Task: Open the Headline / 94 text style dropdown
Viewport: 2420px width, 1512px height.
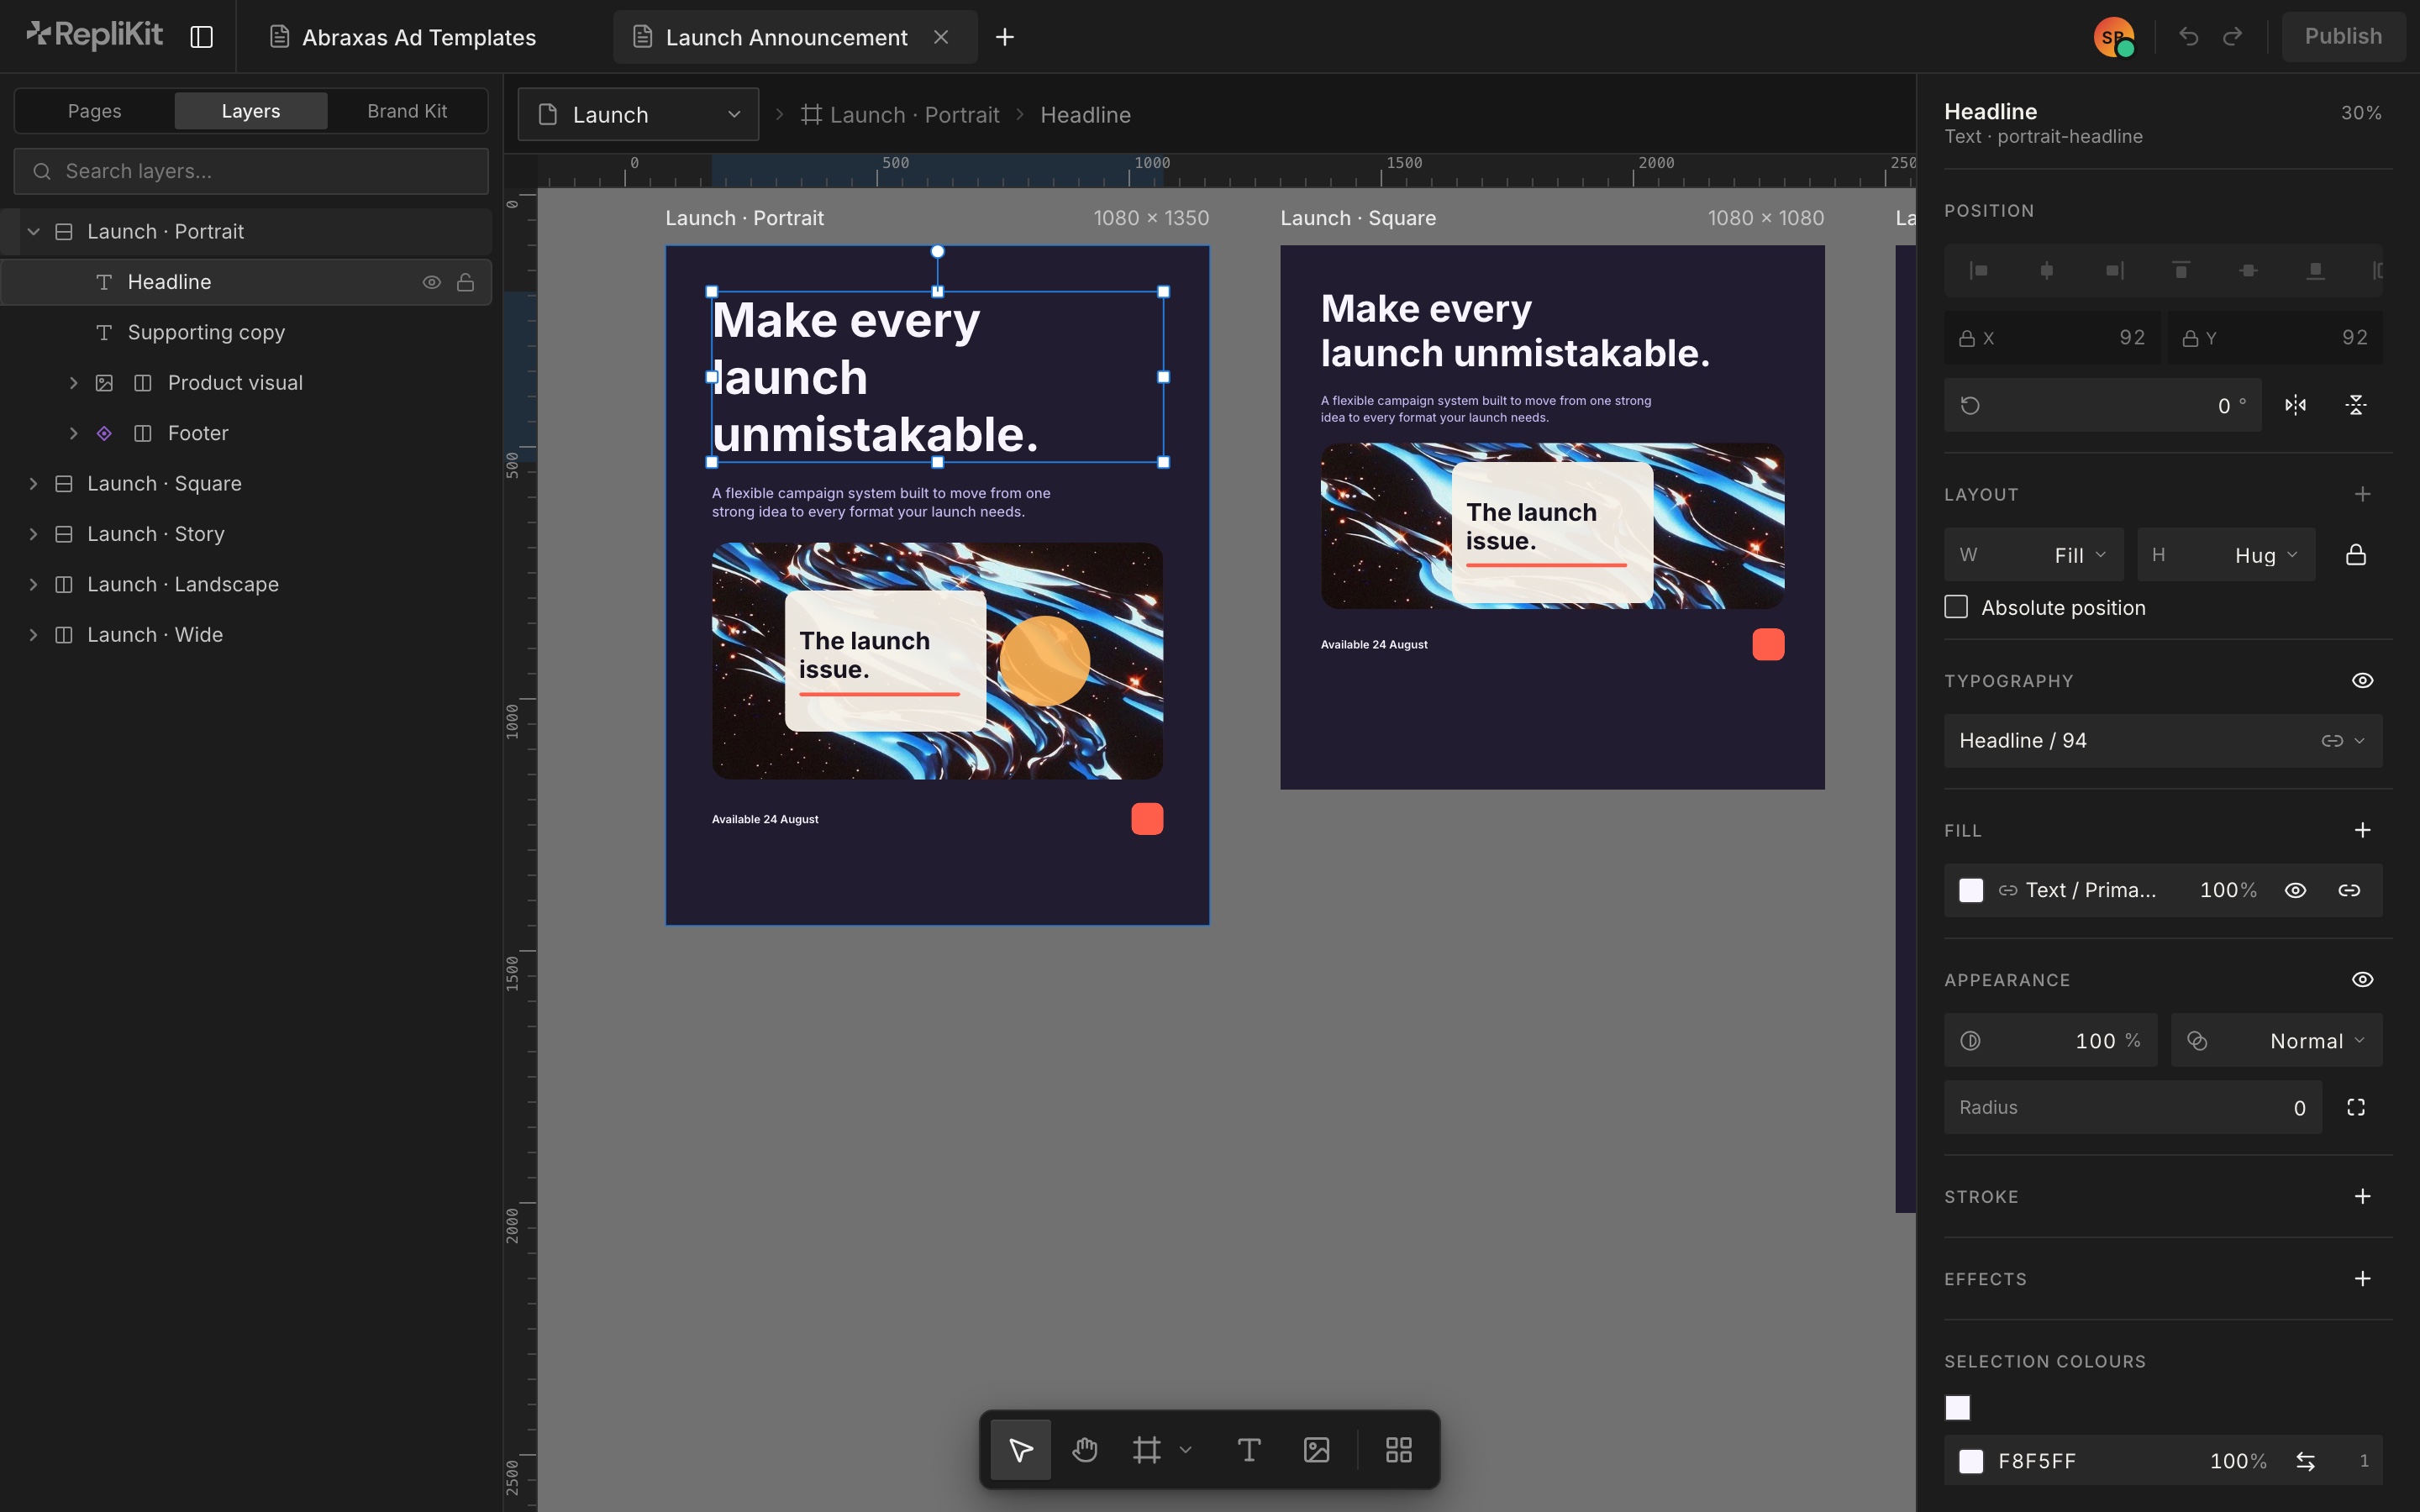Action: (x=2163, y=740)
